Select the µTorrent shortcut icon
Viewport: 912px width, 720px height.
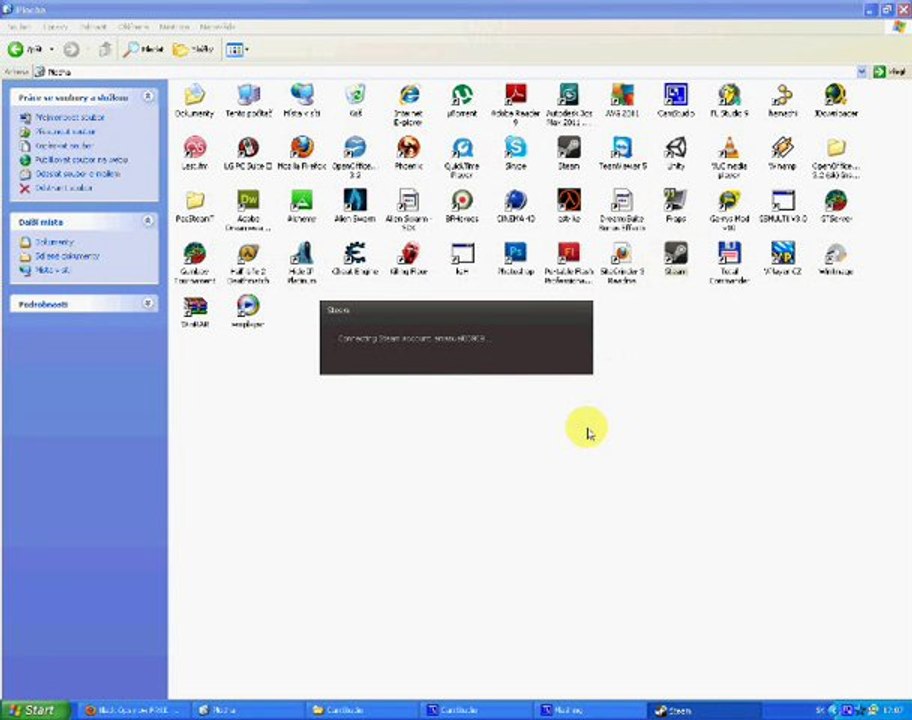462,101
